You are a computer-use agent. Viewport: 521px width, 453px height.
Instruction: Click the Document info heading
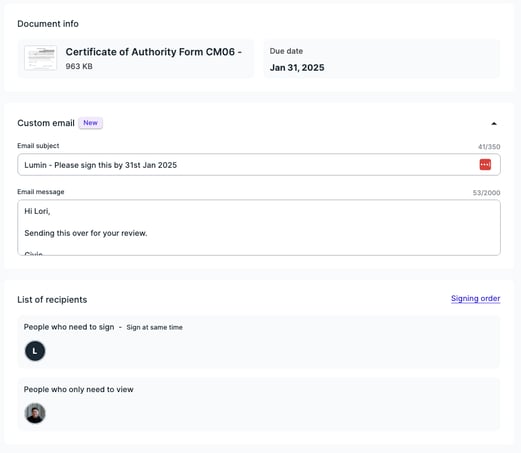tap(48, 24)
